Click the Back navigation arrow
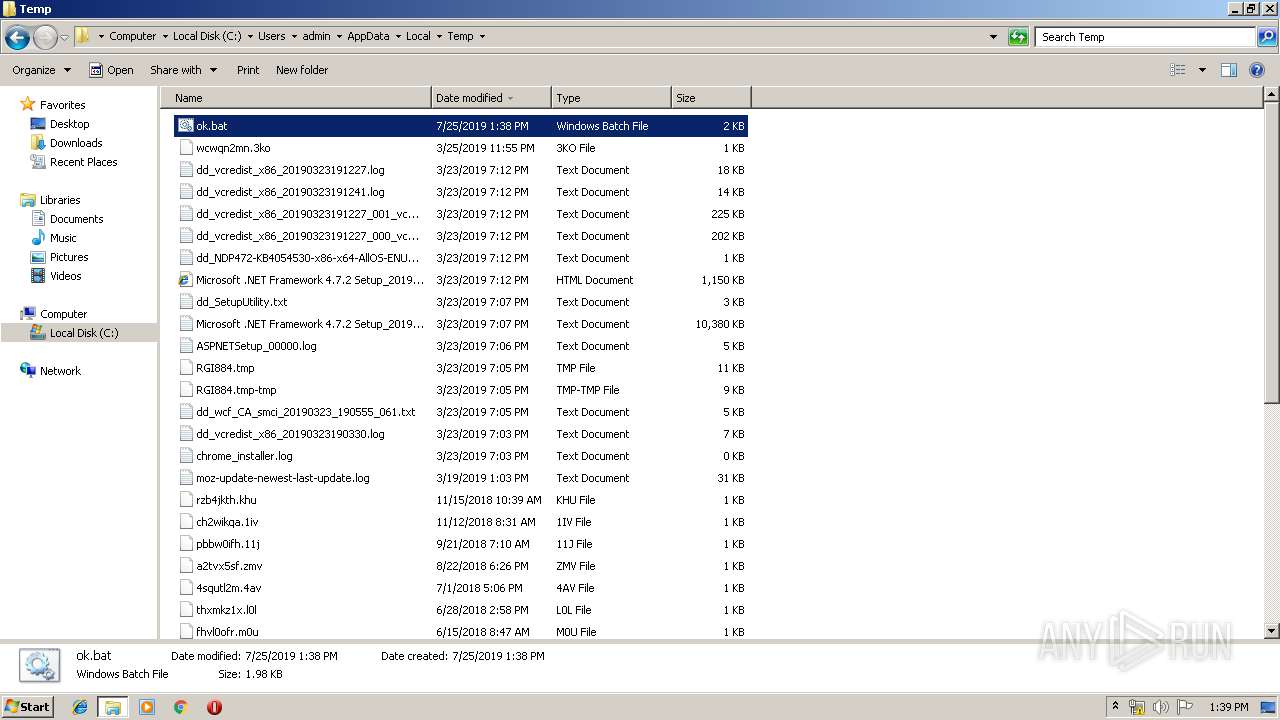 17,37
